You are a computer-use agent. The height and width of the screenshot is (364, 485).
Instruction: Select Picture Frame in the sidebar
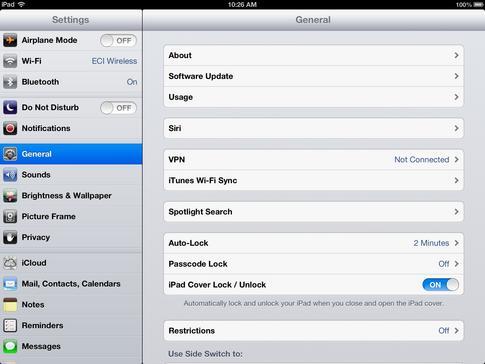click(71, 217)
